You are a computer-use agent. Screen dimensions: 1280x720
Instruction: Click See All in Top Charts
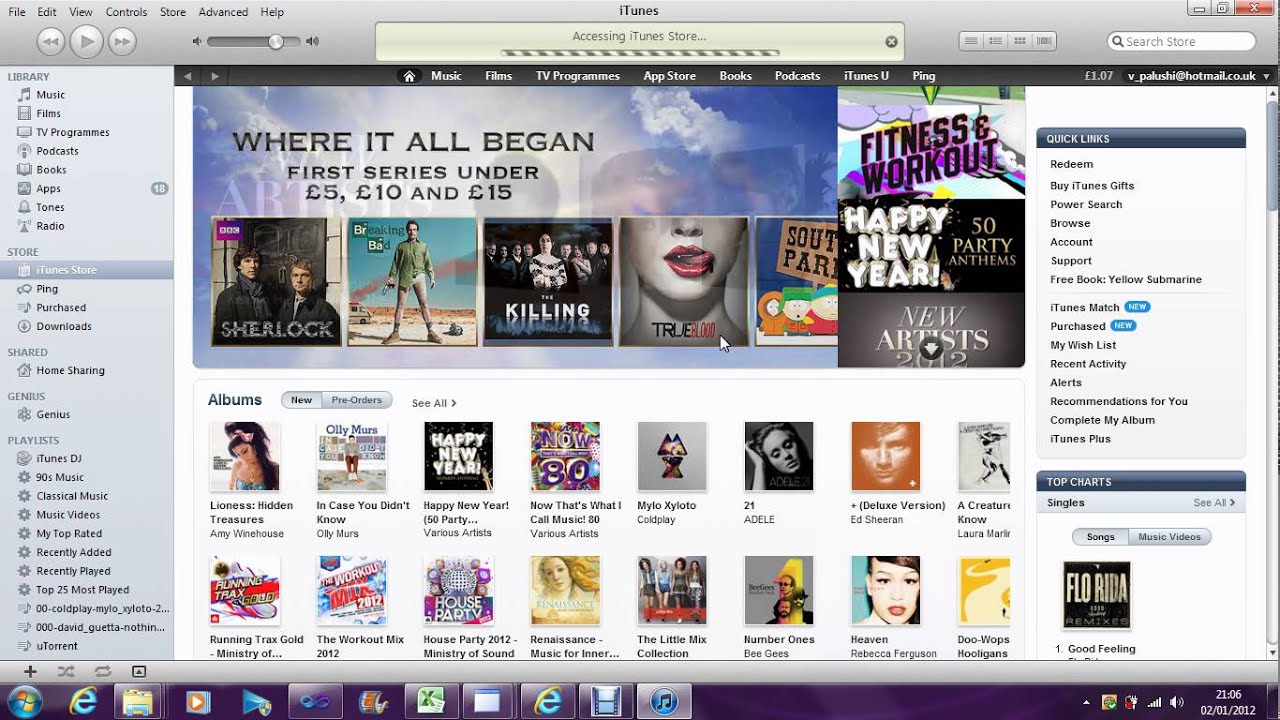1214,503
